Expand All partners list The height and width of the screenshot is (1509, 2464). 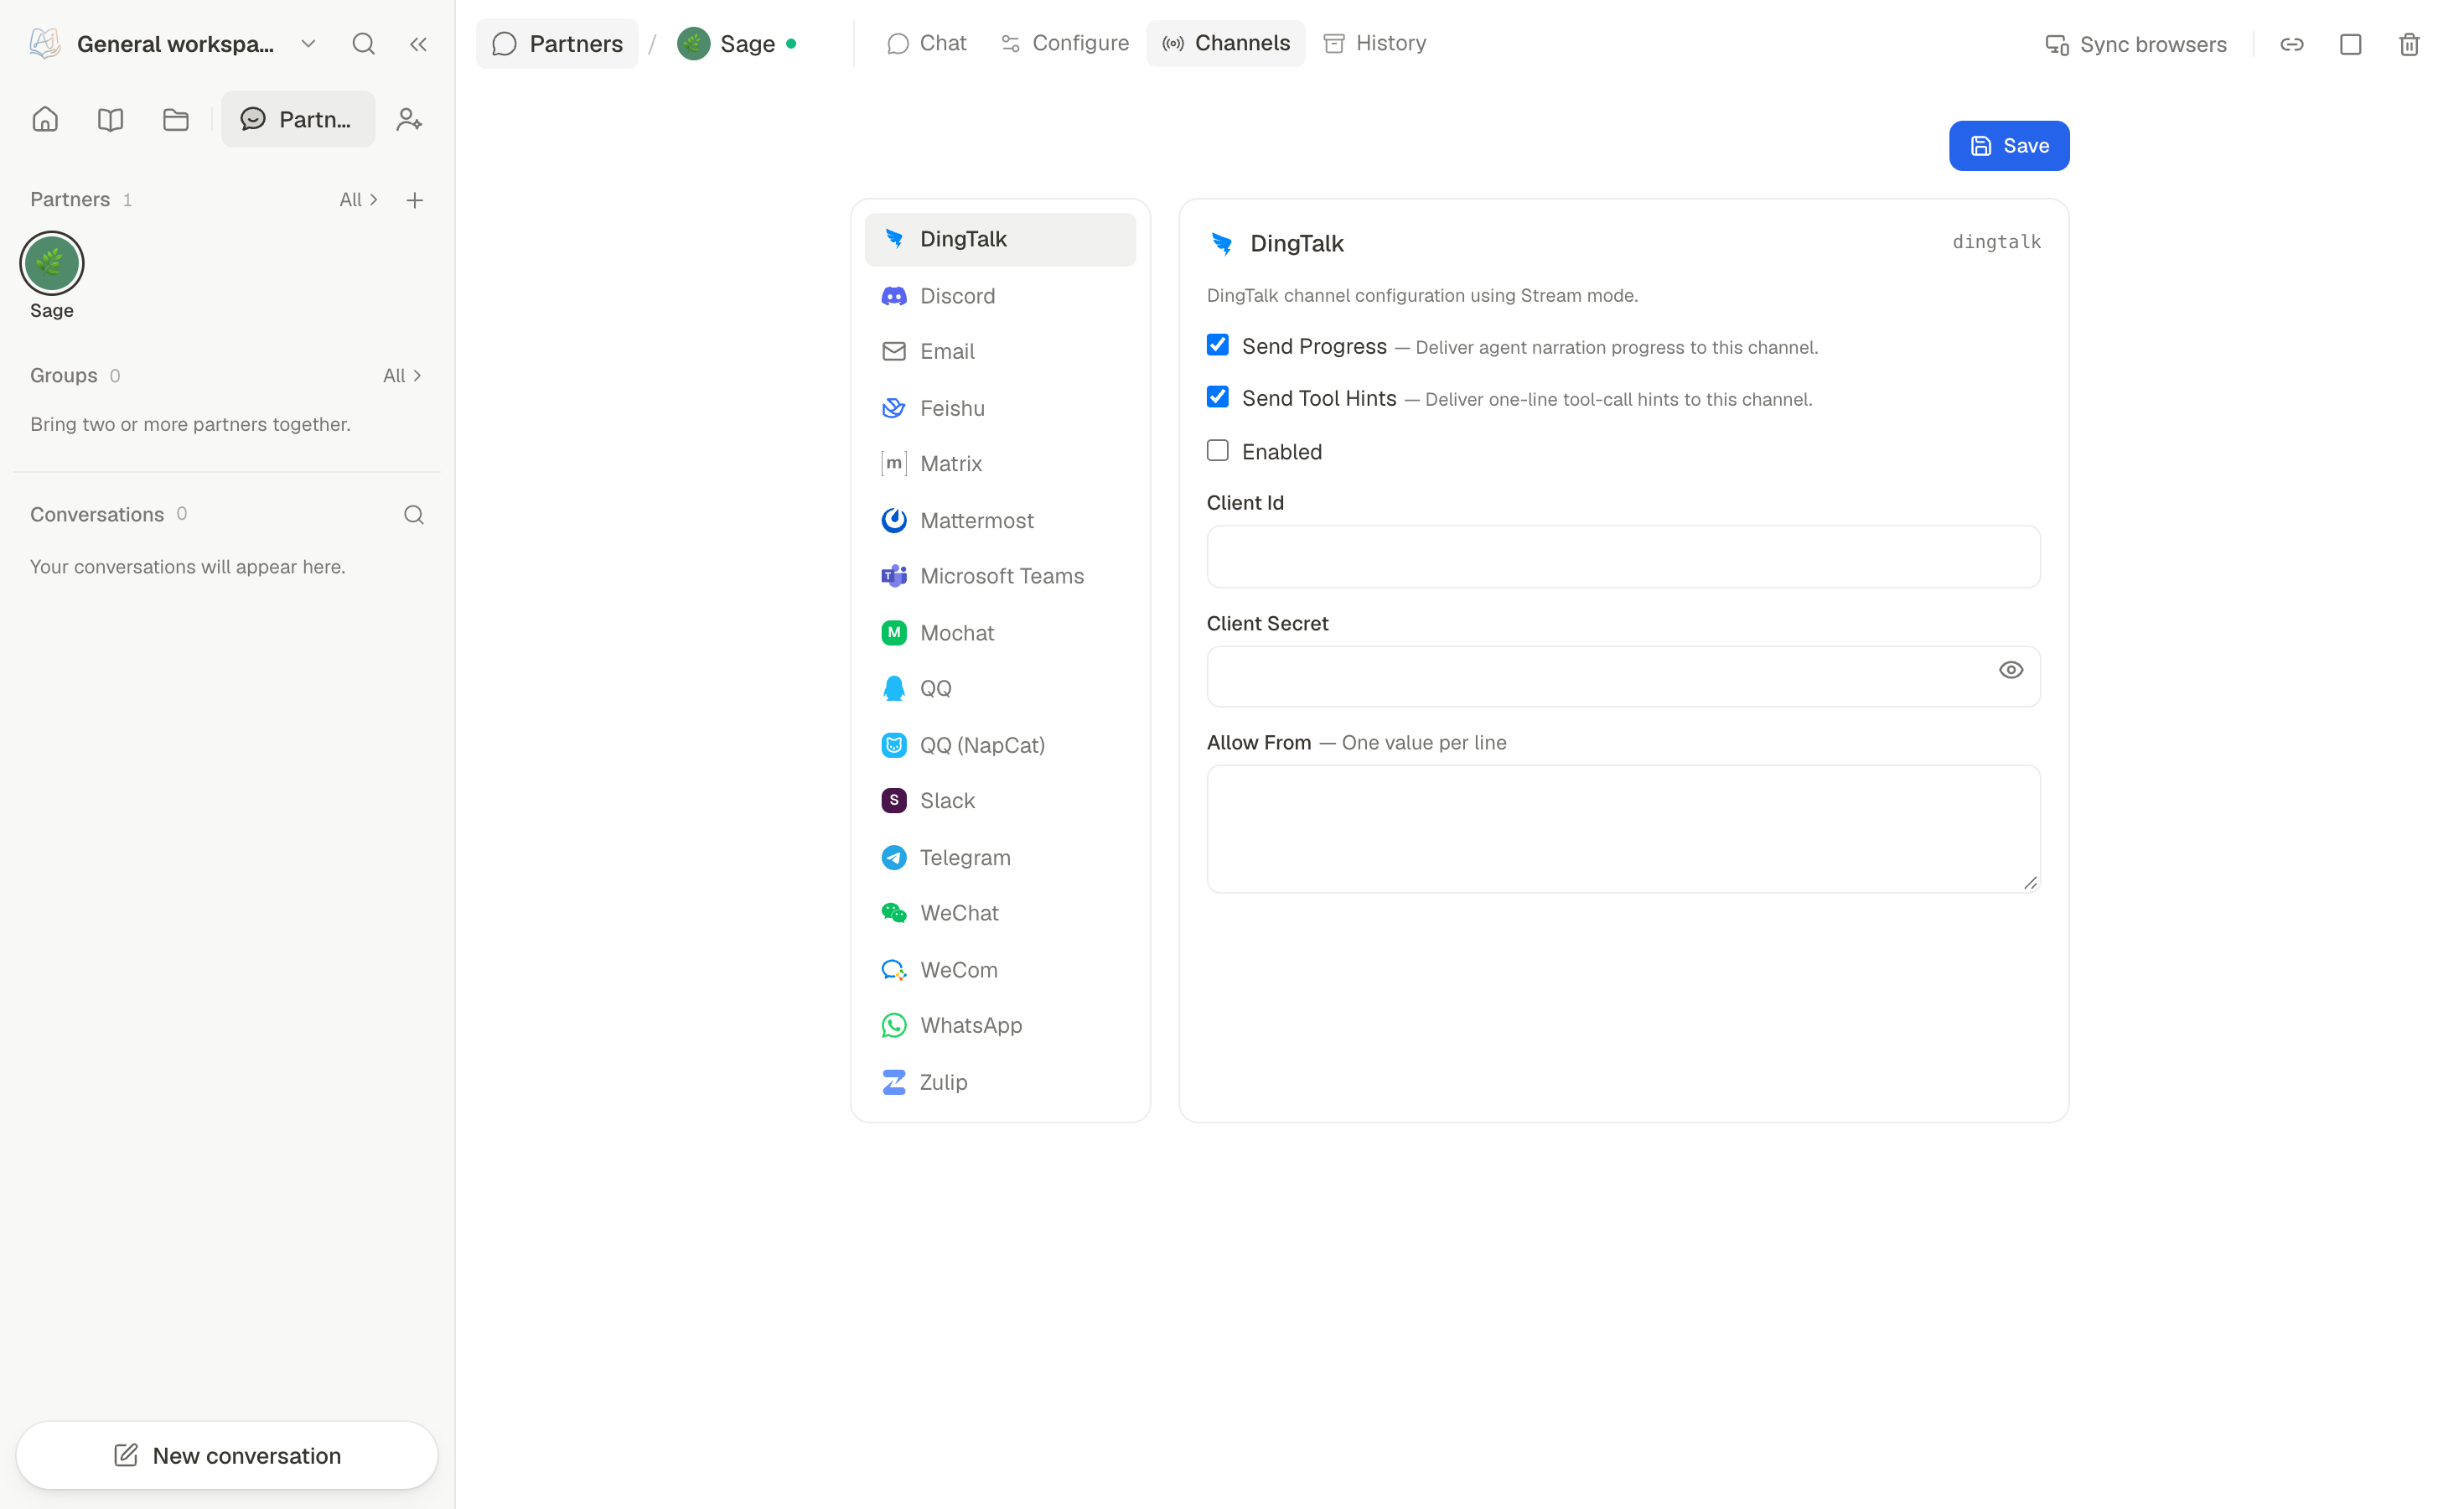(359, 200)
